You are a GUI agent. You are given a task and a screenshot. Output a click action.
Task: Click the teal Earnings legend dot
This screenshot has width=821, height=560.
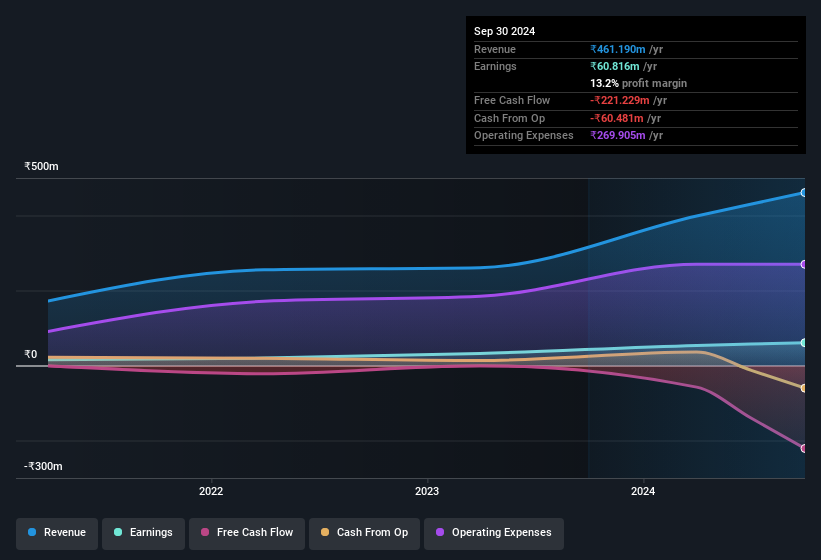coord(118,532)
